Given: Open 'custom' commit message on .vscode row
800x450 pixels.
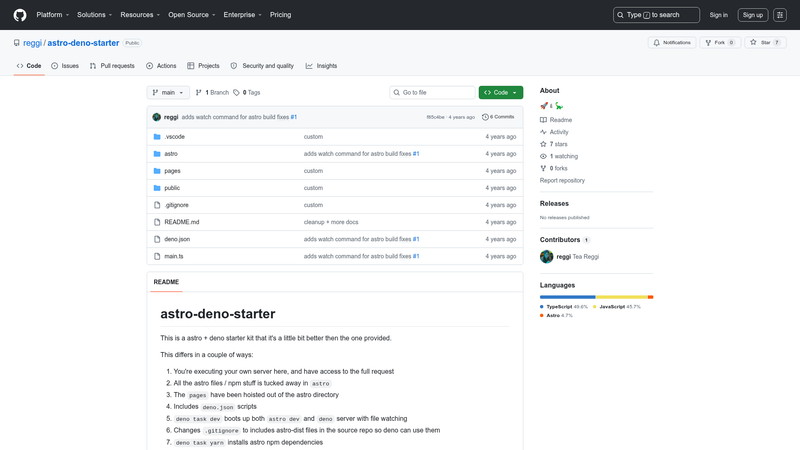Looking at the screenshot, I should (313, 137).
